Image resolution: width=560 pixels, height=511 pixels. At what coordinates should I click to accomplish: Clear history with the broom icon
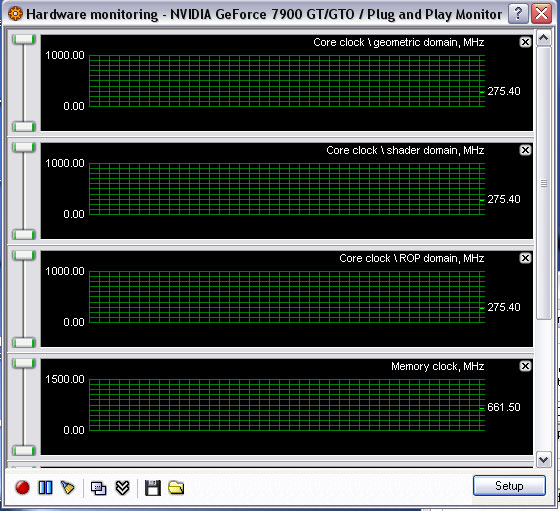tap(68, 487)
